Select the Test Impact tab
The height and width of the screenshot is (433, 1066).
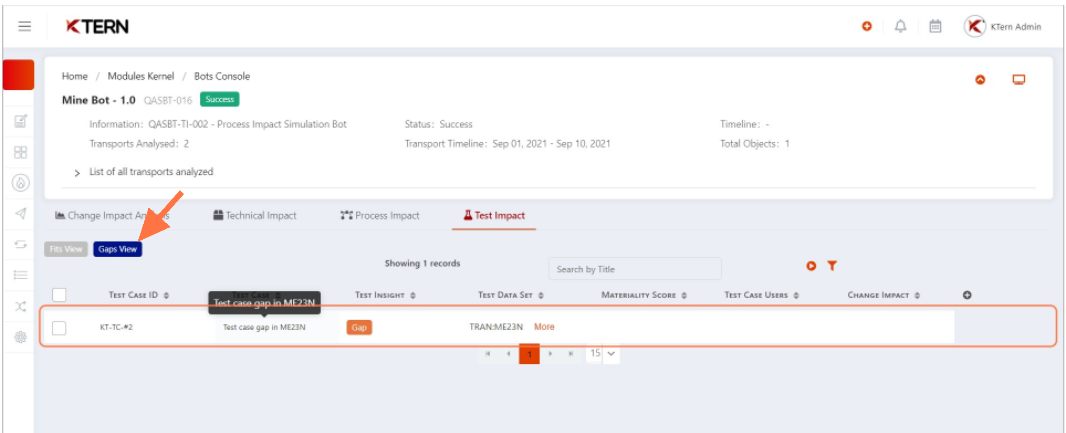click(494, 215)
